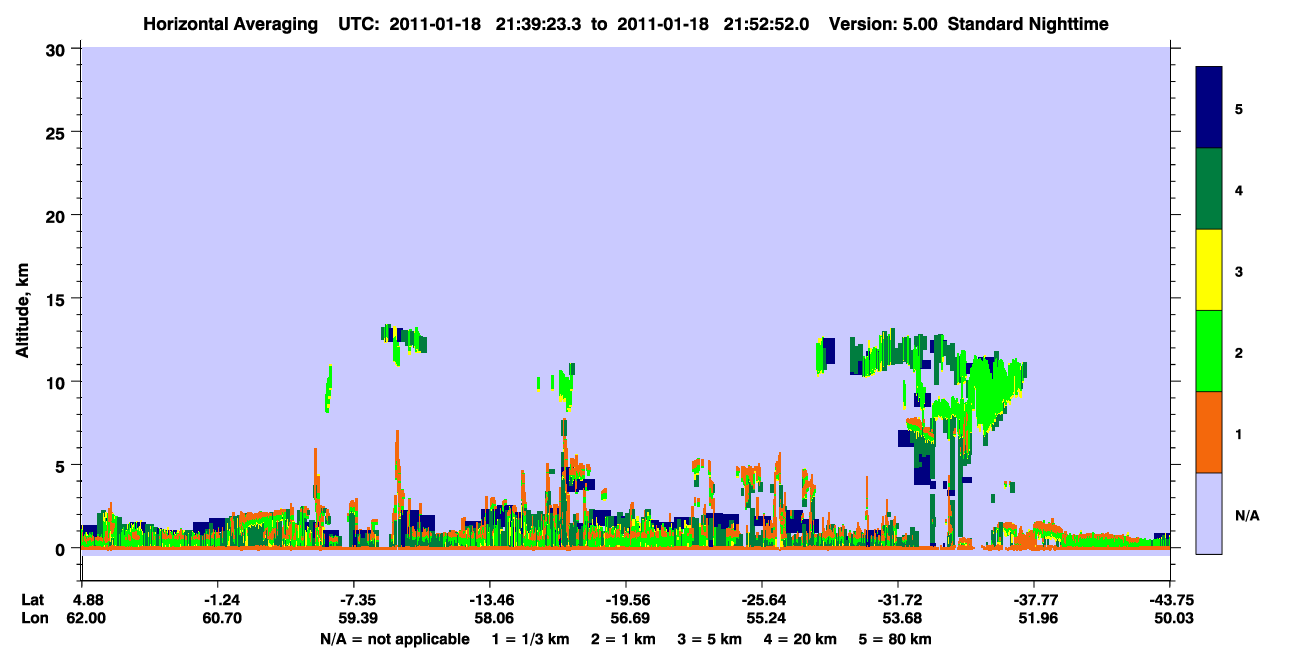The height and width of the screenshot is (667, 1300).
Task: Click the latitude value '-7.35'
Action: tap(357, 600)
